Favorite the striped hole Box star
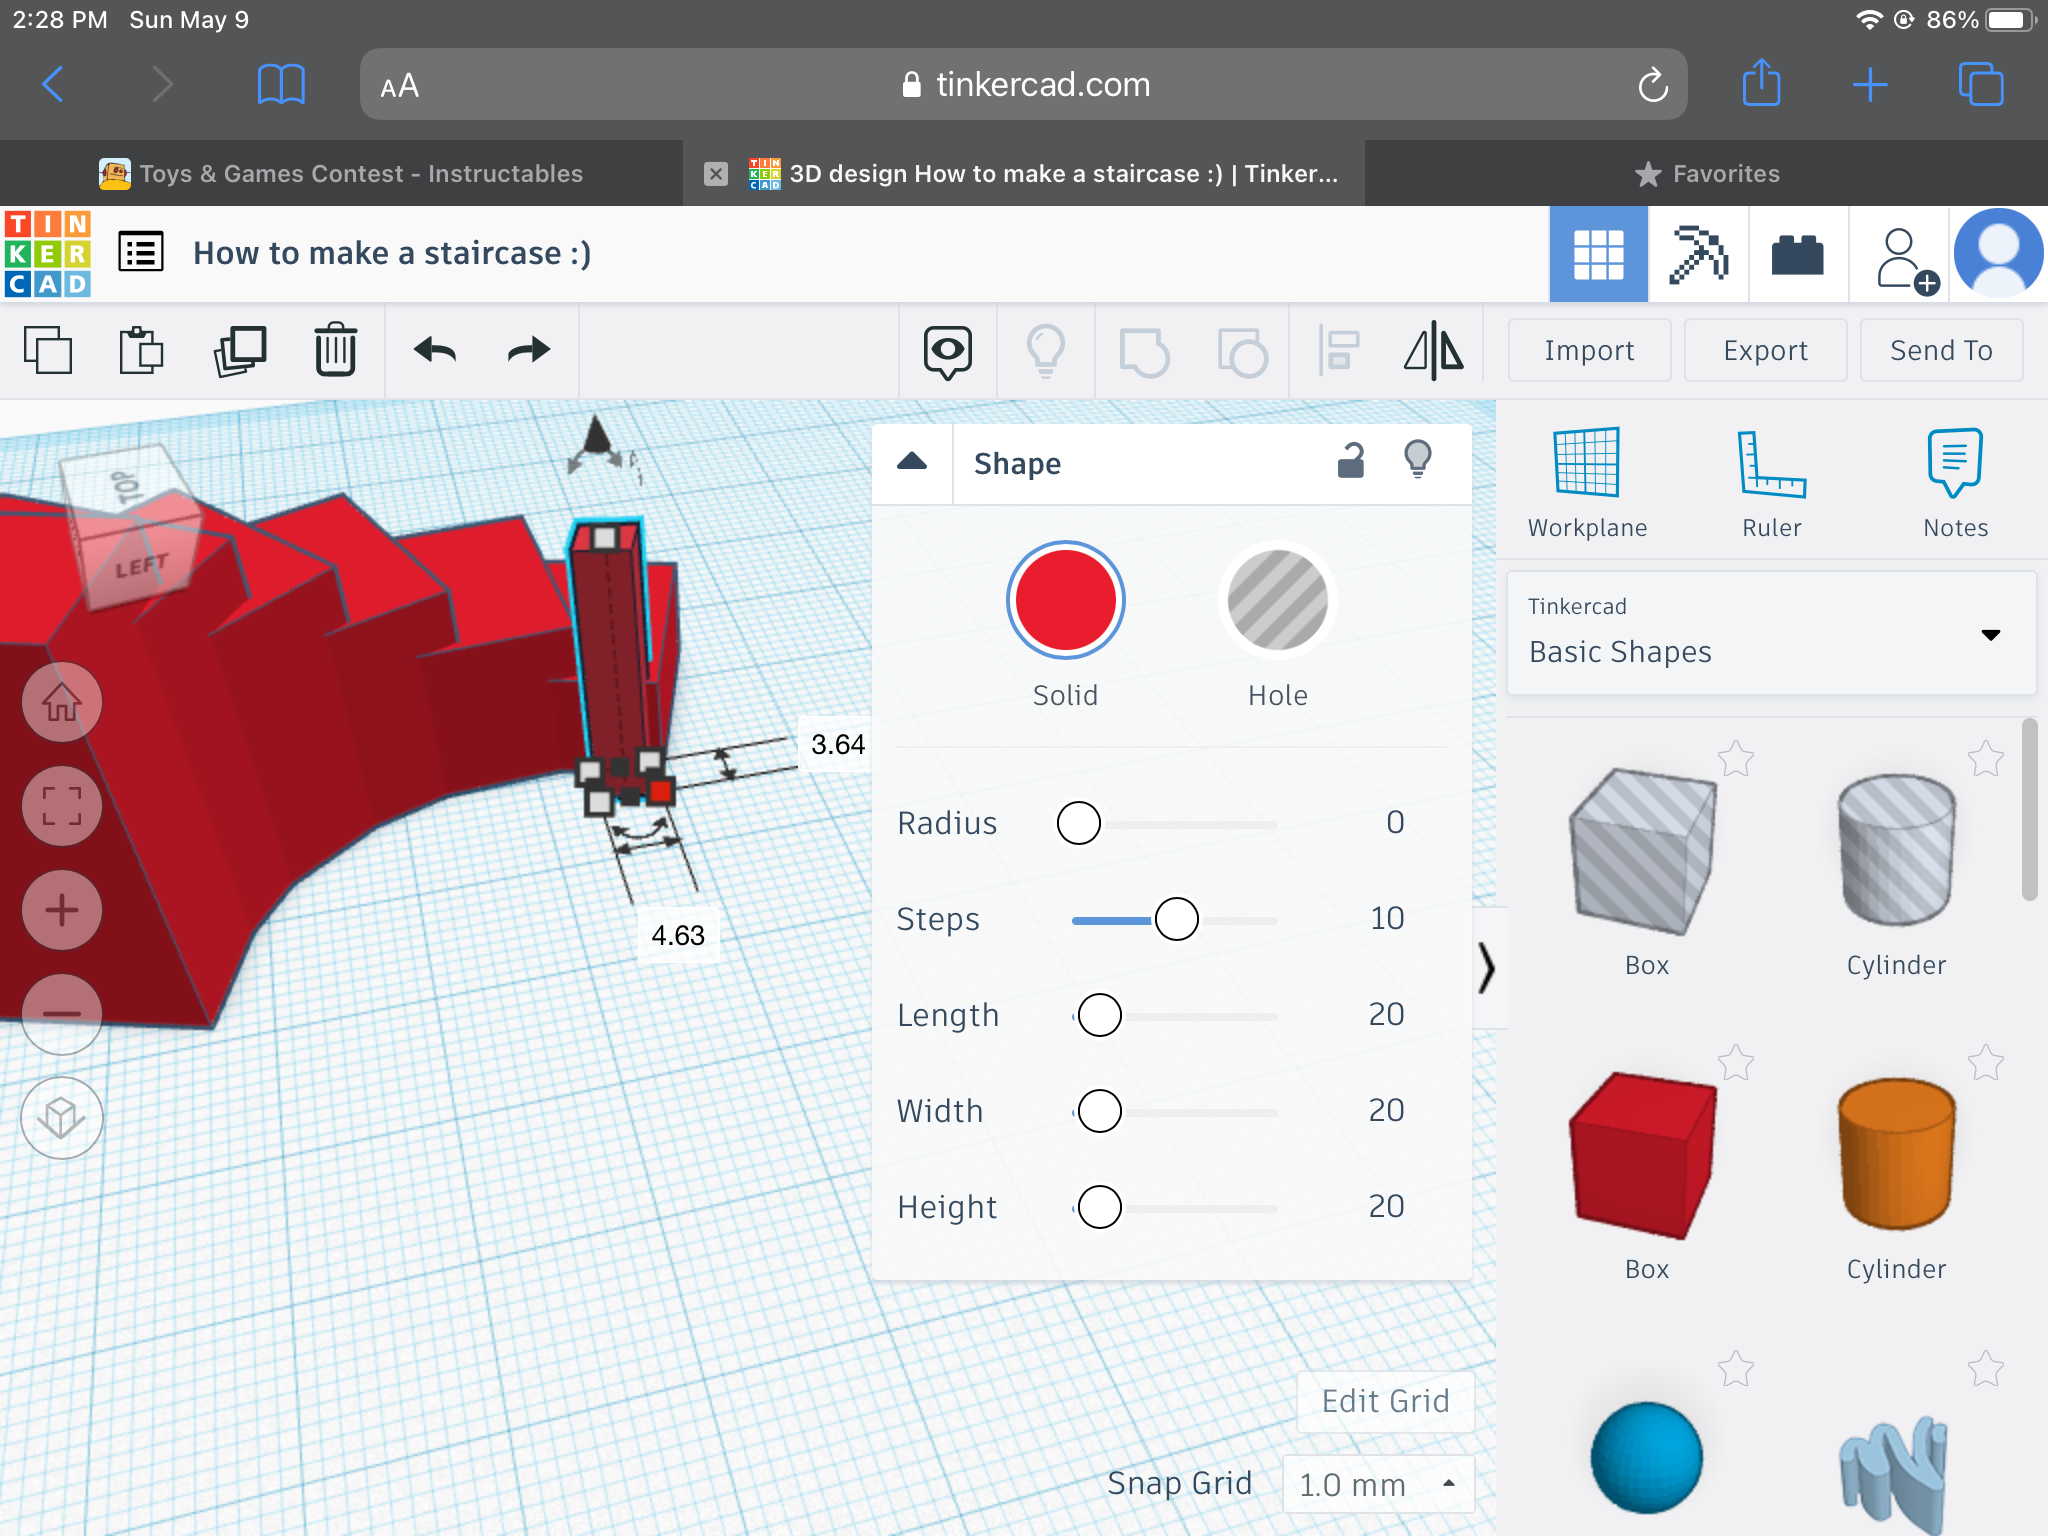This screenshot has height=1536, width=2048. (1736, 759)
